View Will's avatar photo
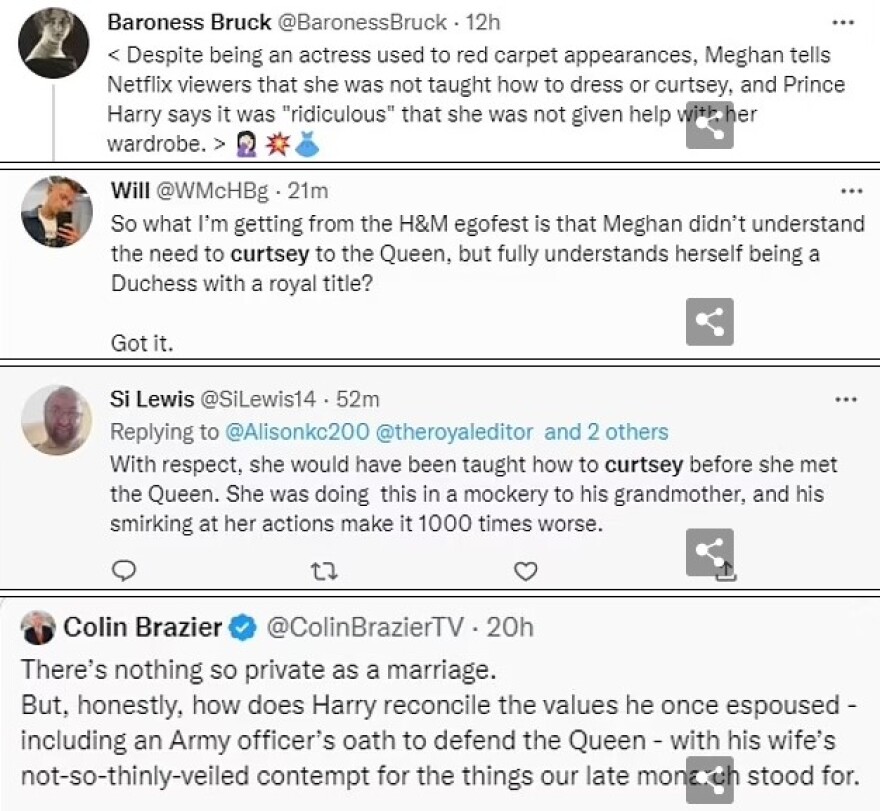Viewport: 880px width, 811px height. click(x=57, y=212)
